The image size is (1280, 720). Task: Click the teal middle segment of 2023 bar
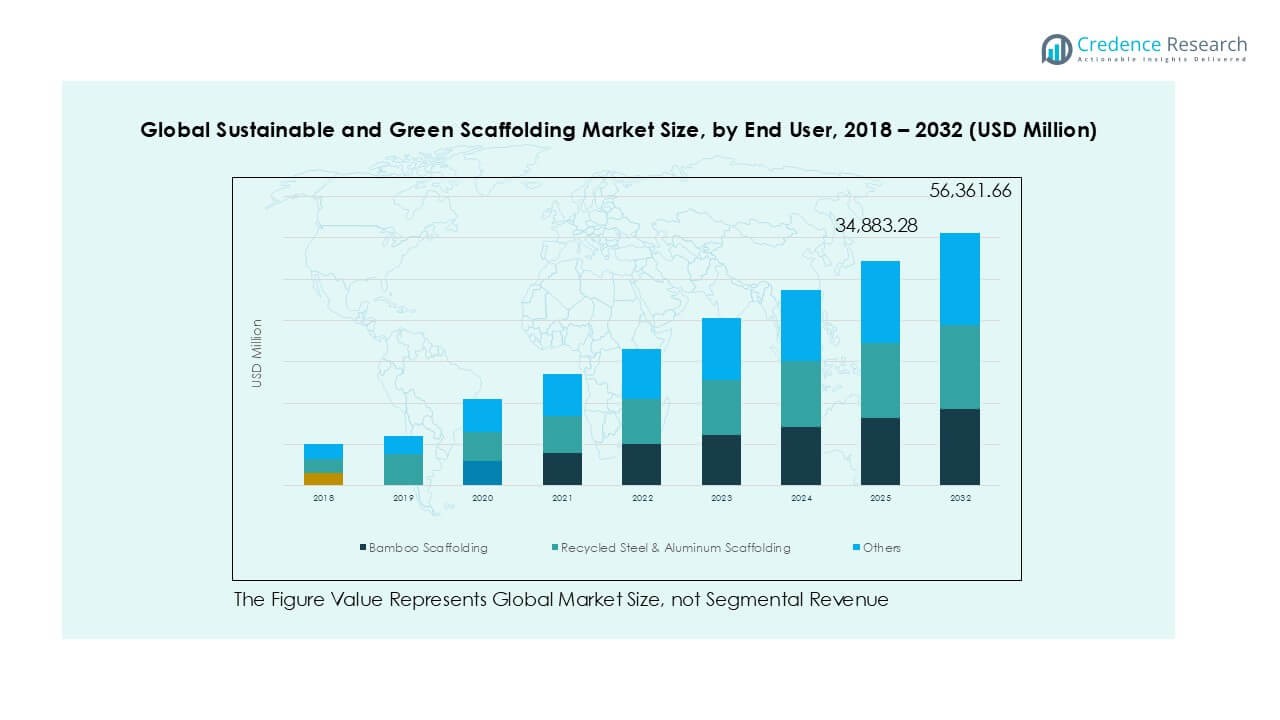(721, 407)
